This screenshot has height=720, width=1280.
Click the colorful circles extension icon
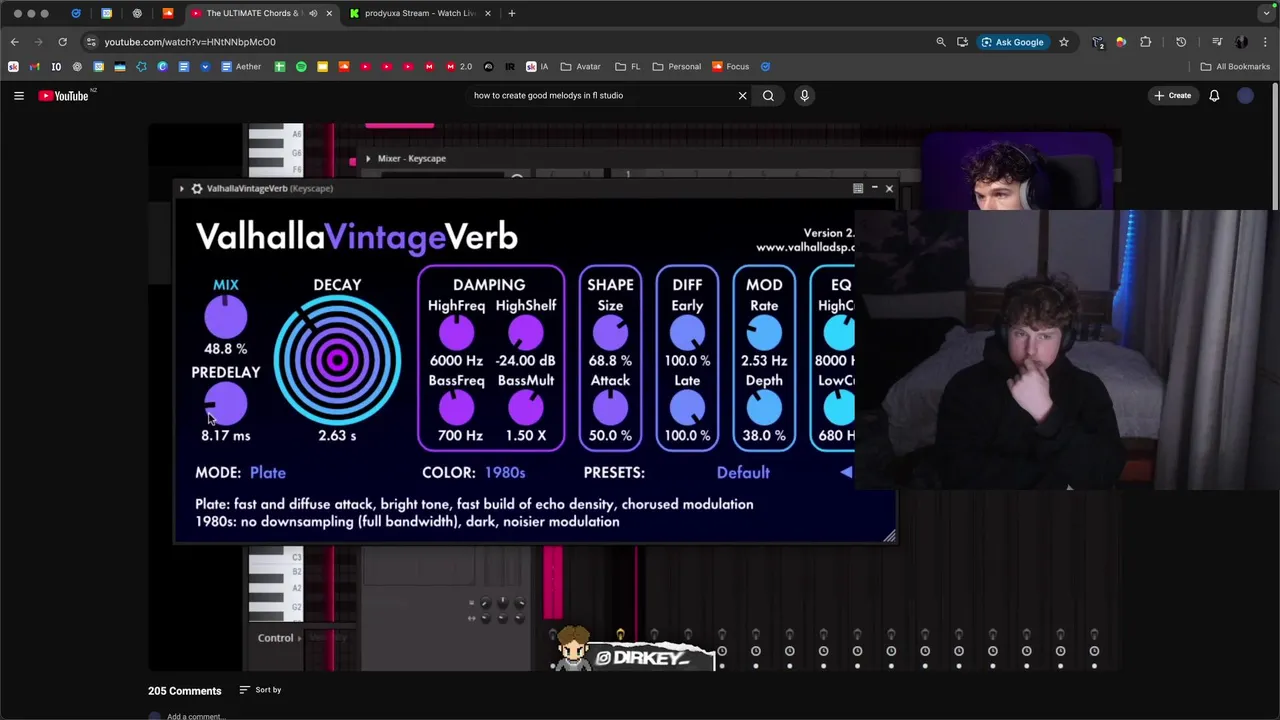(1121, 42)
